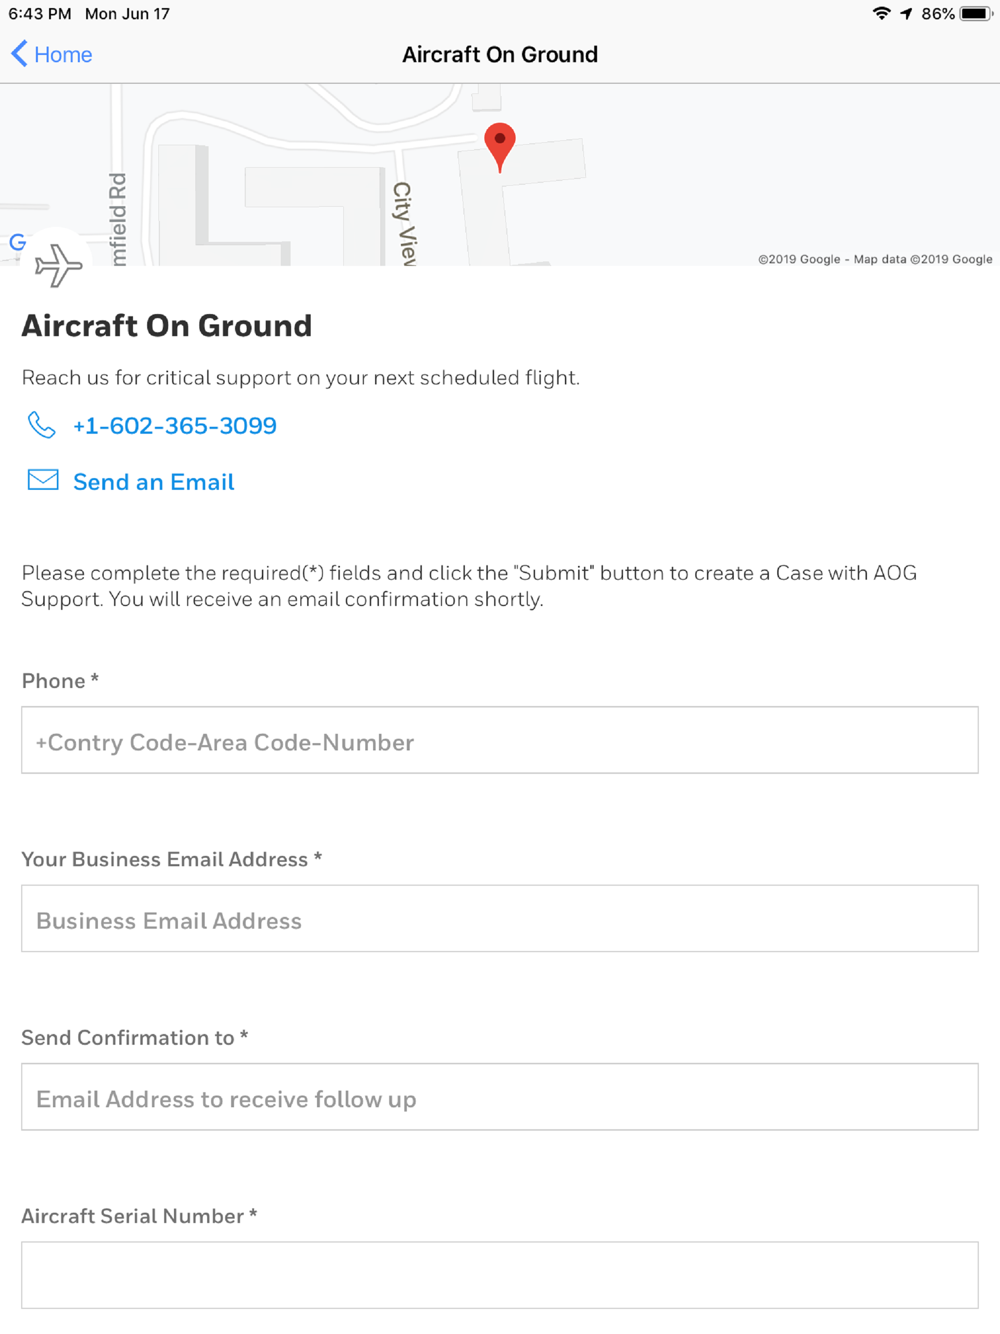Viewport: 1000px width, 1334px height.
Task: Focus the Phone number input field
Action: click(500, 740)
